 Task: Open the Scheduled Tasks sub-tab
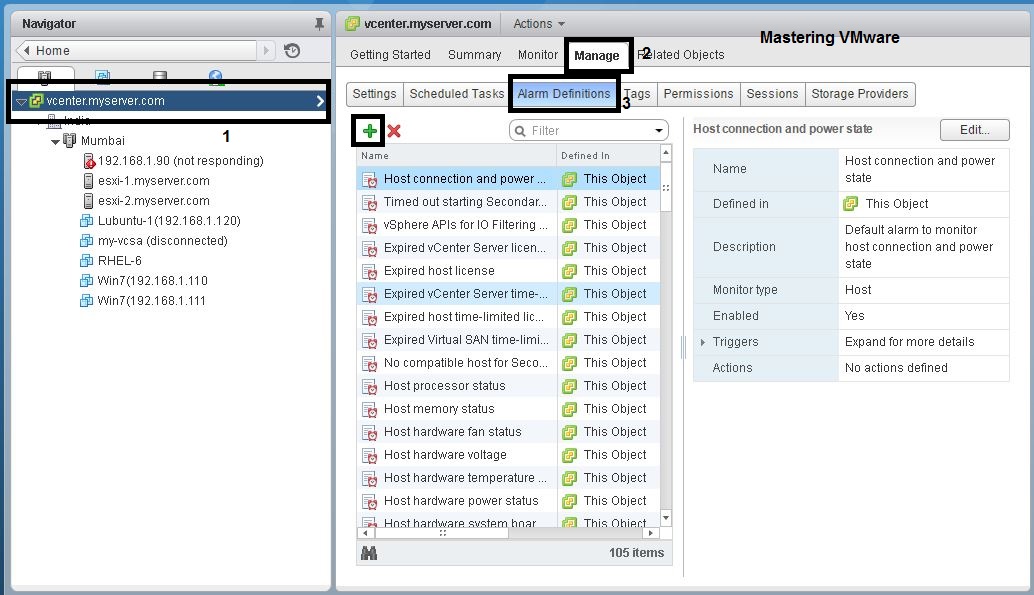[x=456, y=94]
